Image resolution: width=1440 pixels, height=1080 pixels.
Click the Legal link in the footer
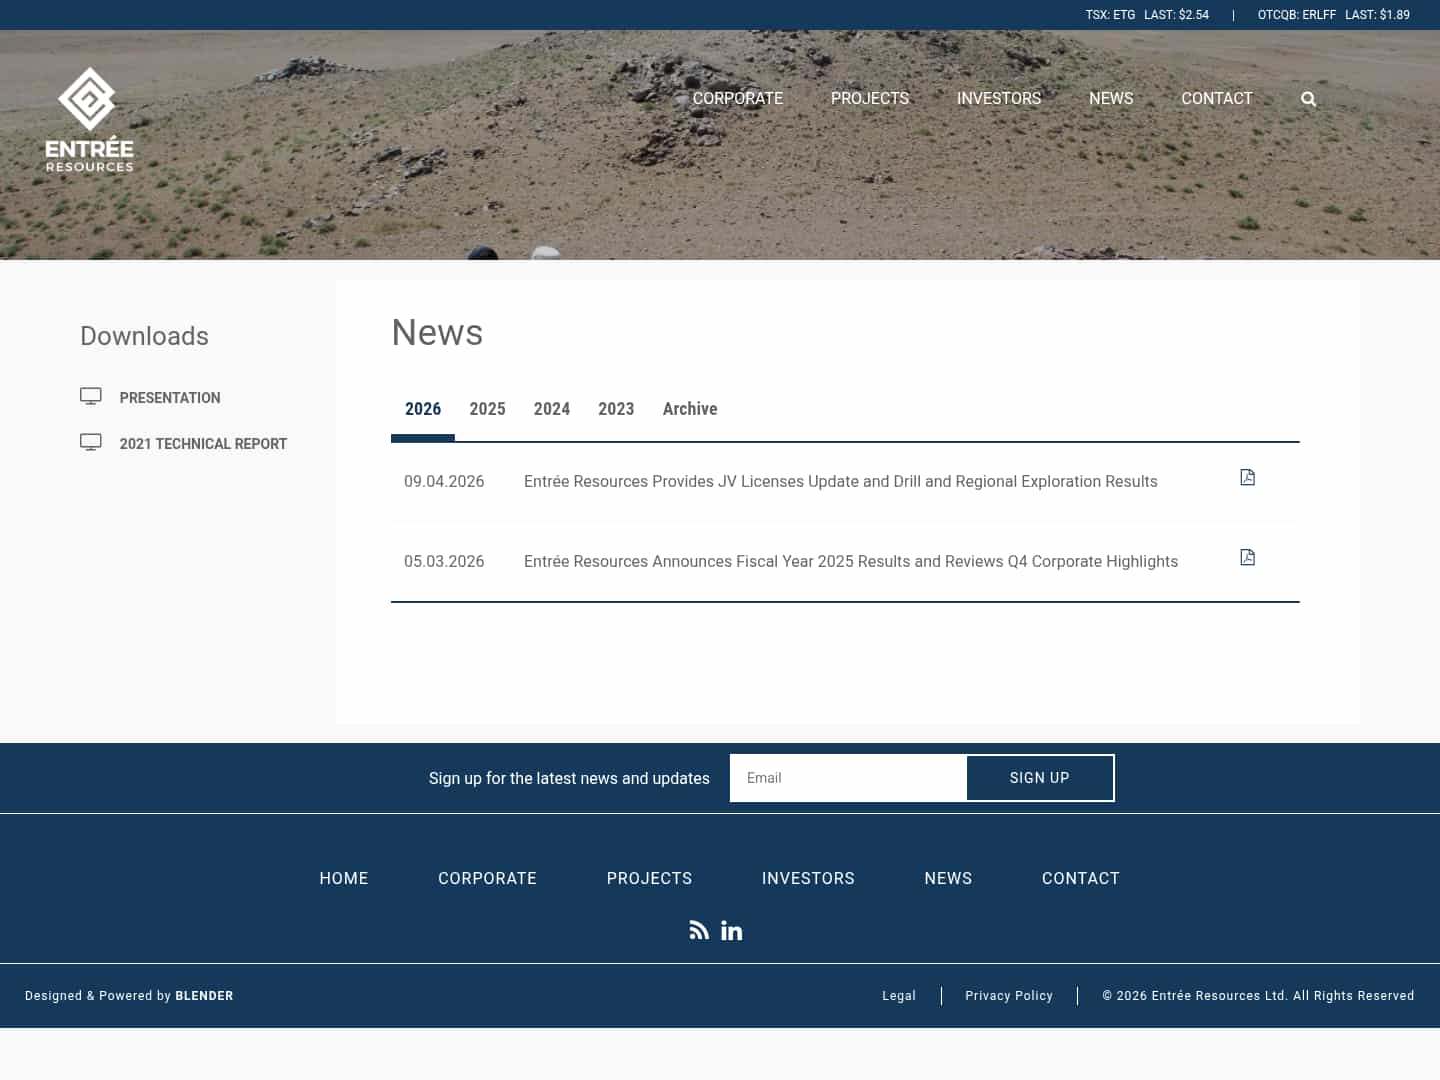(898, 996)
